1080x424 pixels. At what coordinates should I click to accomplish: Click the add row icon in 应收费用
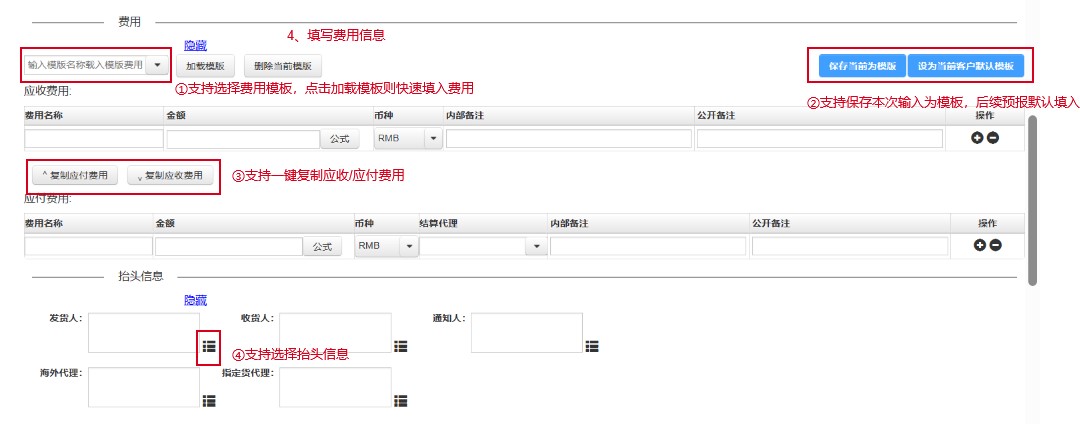977,138
